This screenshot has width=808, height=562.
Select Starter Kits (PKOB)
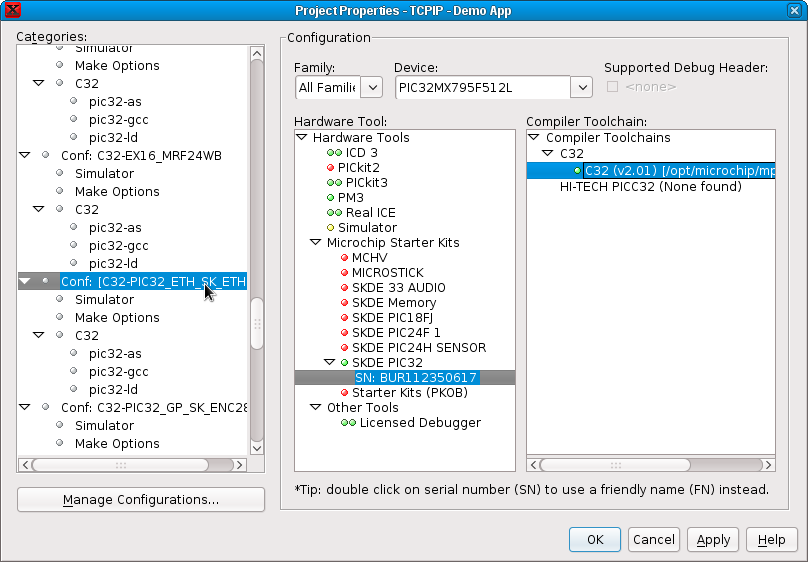[x=410, y=393]
